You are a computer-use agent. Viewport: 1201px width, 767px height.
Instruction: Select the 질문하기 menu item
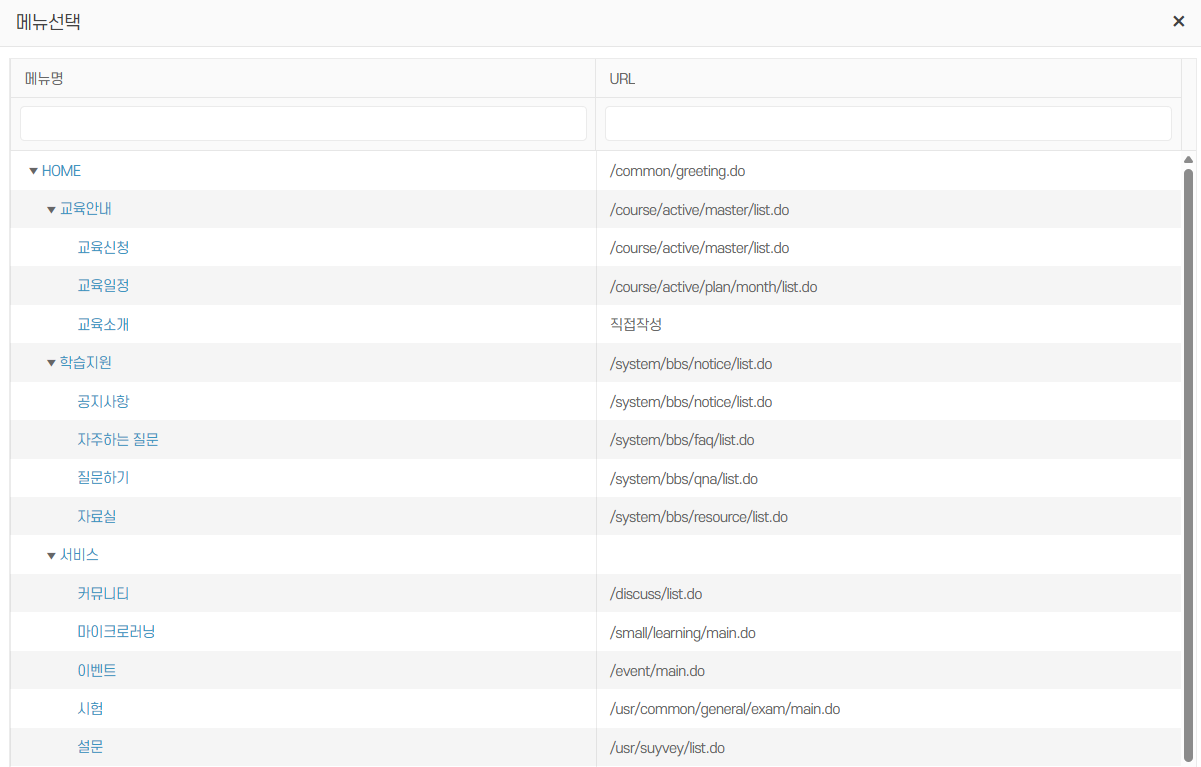pos(103,478)
